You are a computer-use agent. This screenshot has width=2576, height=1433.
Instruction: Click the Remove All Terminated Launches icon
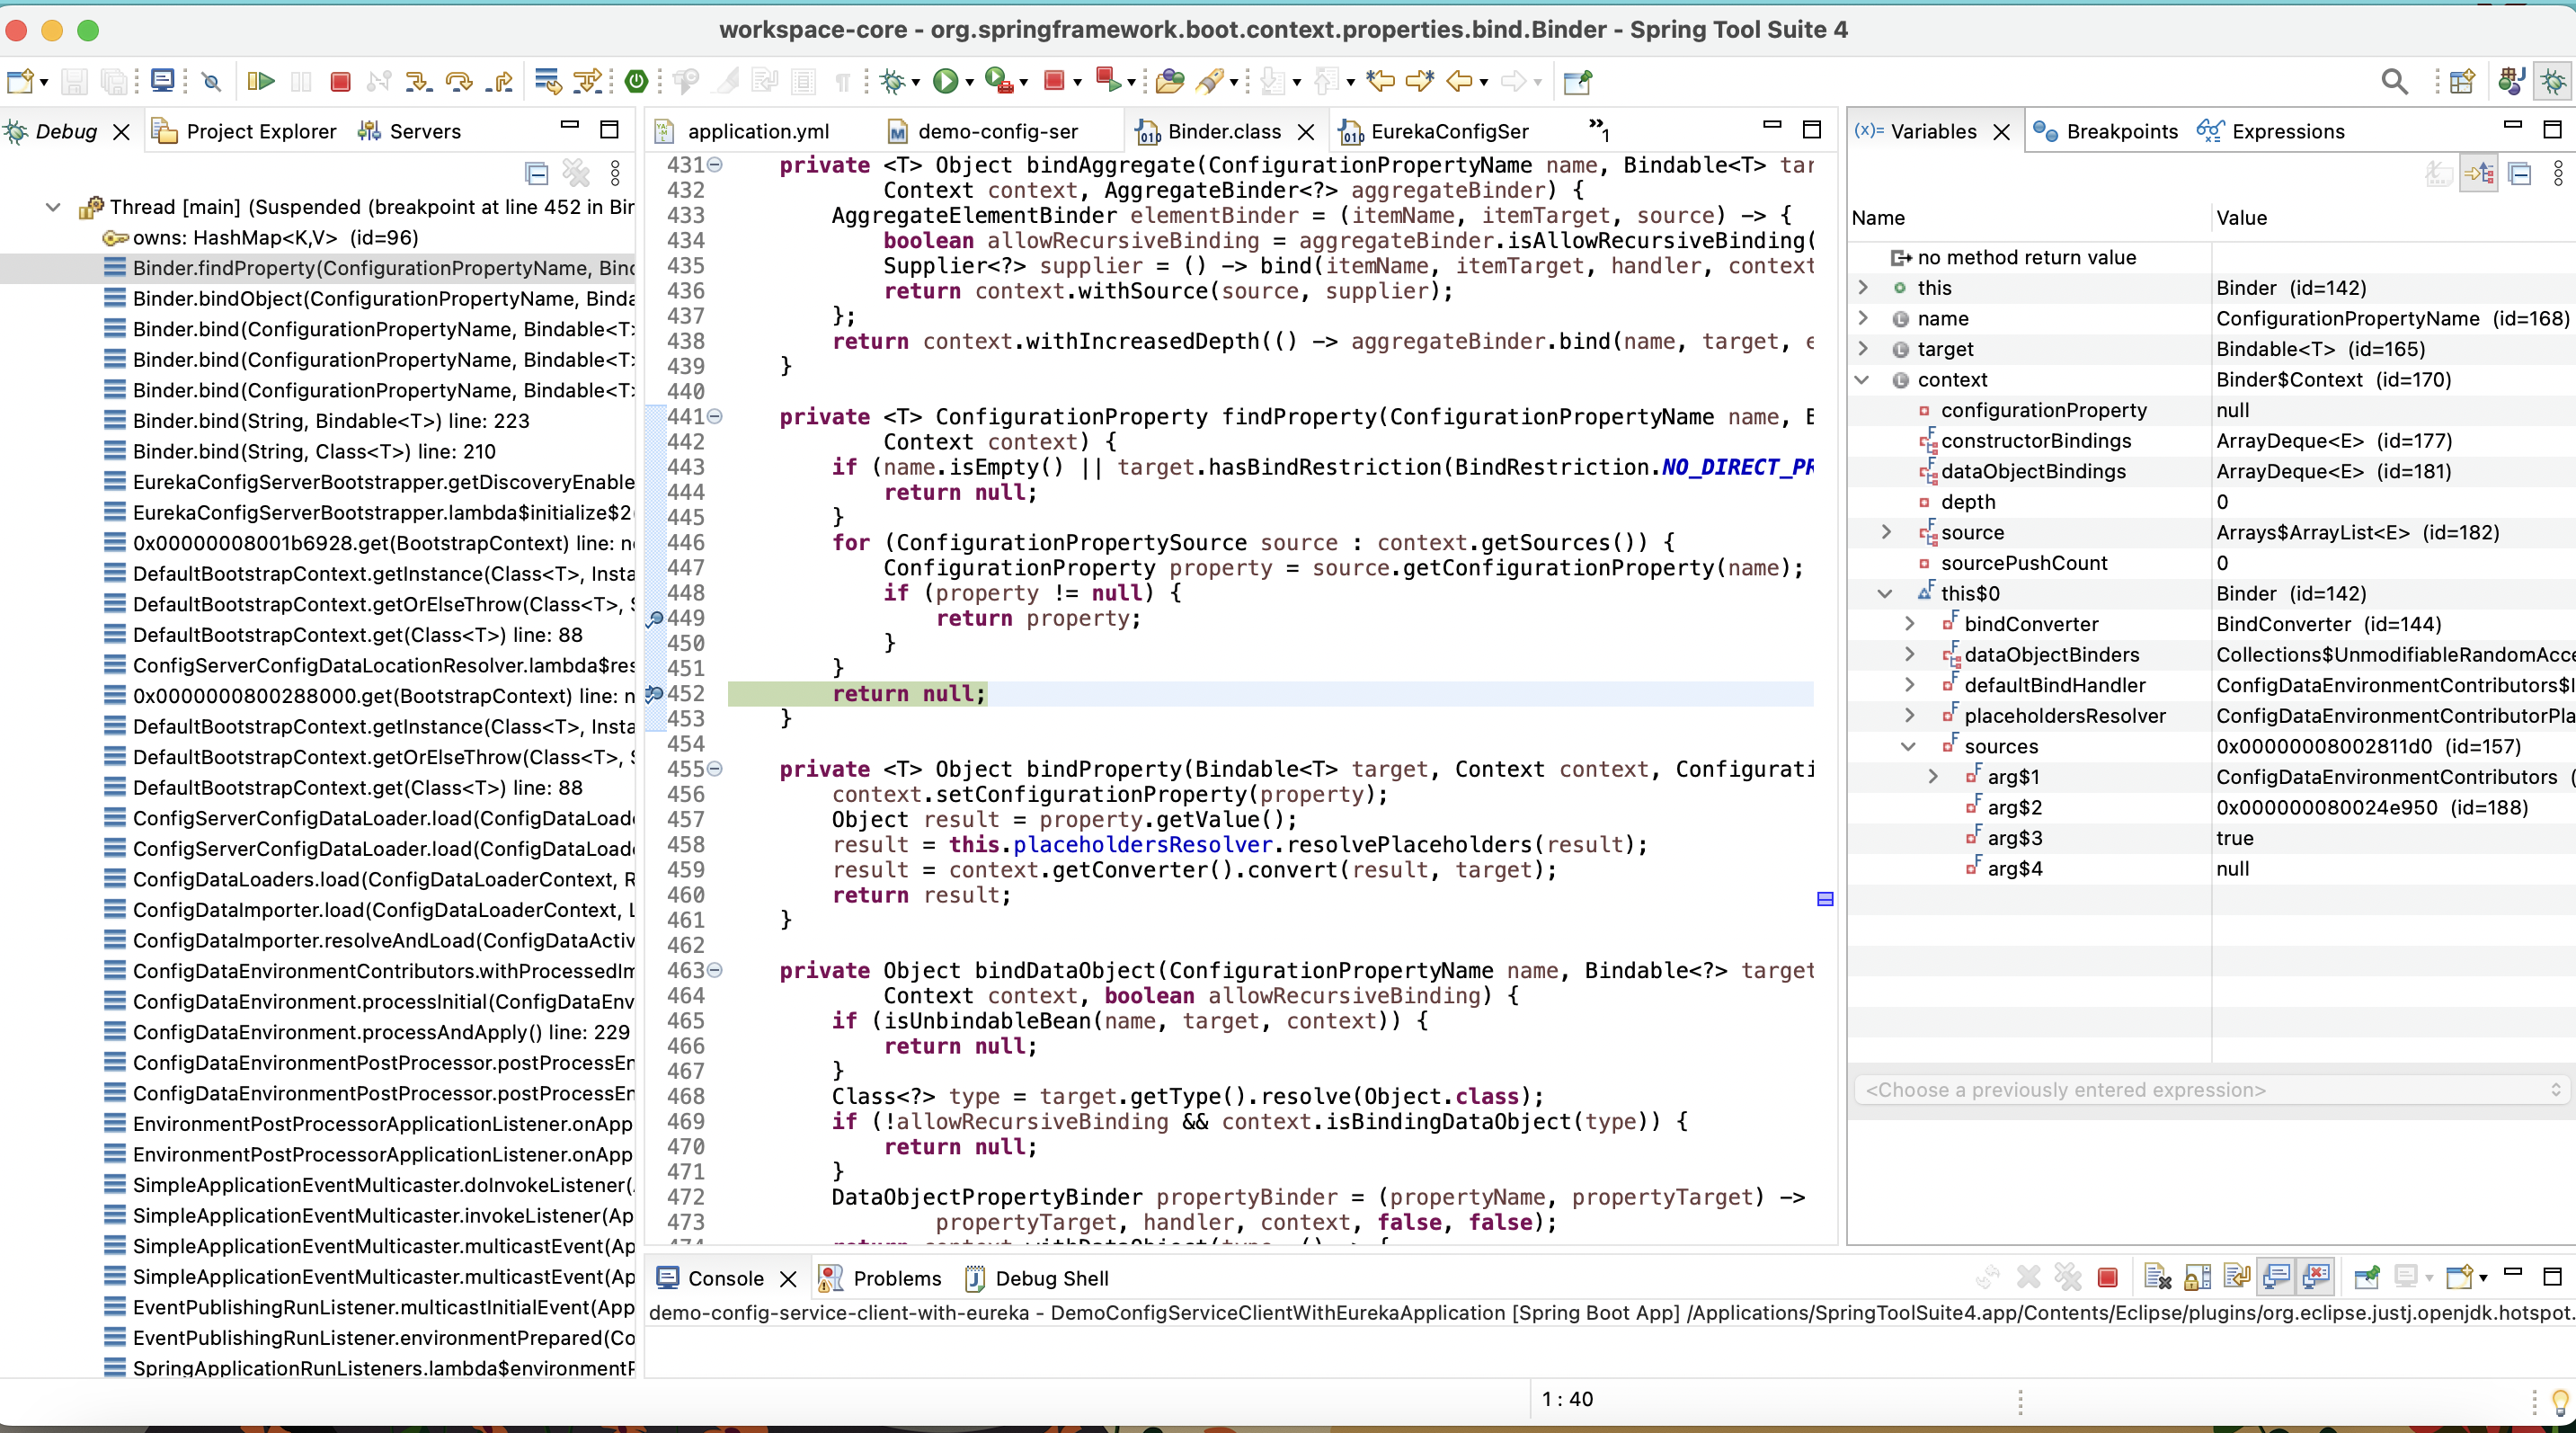(x=2068, y=1278)
